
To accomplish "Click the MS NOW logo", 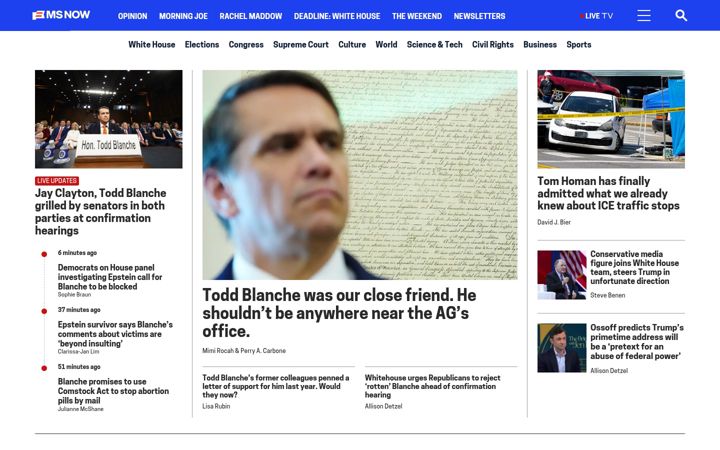I will pyautogui.click(x=61, y=15).
